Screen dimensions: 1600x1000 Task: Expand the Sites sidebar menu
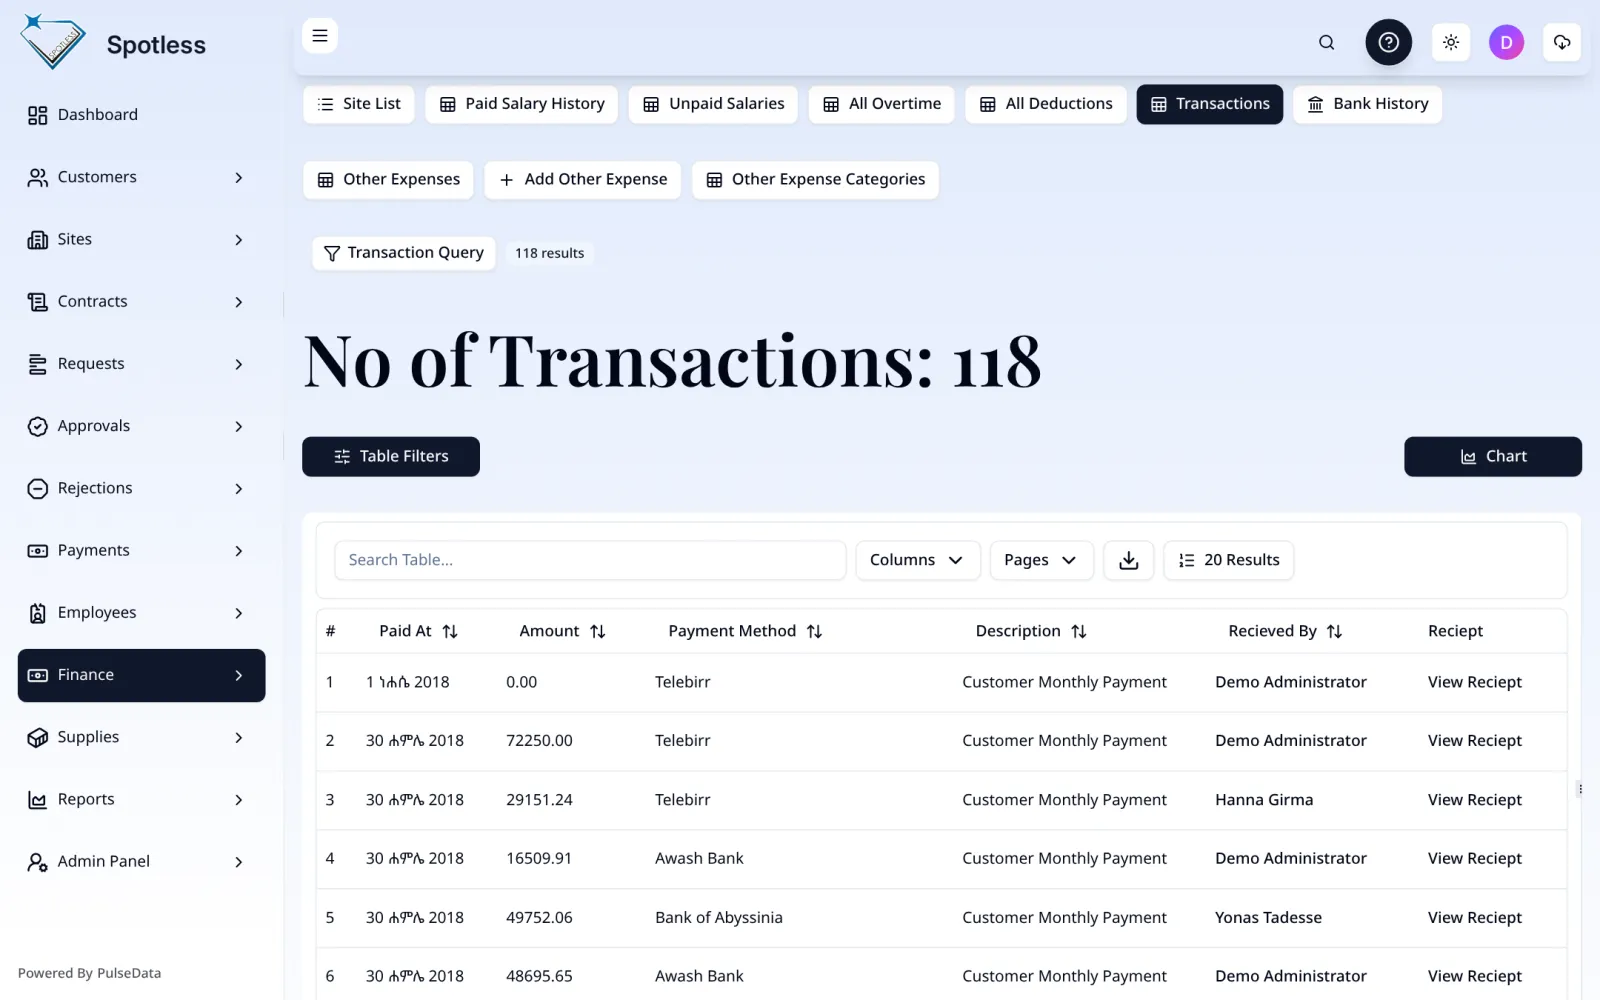pyautogui.click(x=141, y=239)
